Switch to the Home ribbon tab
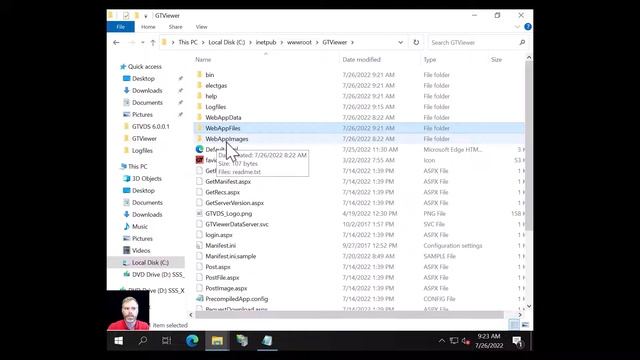The width and height of the screenshot is (640, 360). tap(148, 27)
